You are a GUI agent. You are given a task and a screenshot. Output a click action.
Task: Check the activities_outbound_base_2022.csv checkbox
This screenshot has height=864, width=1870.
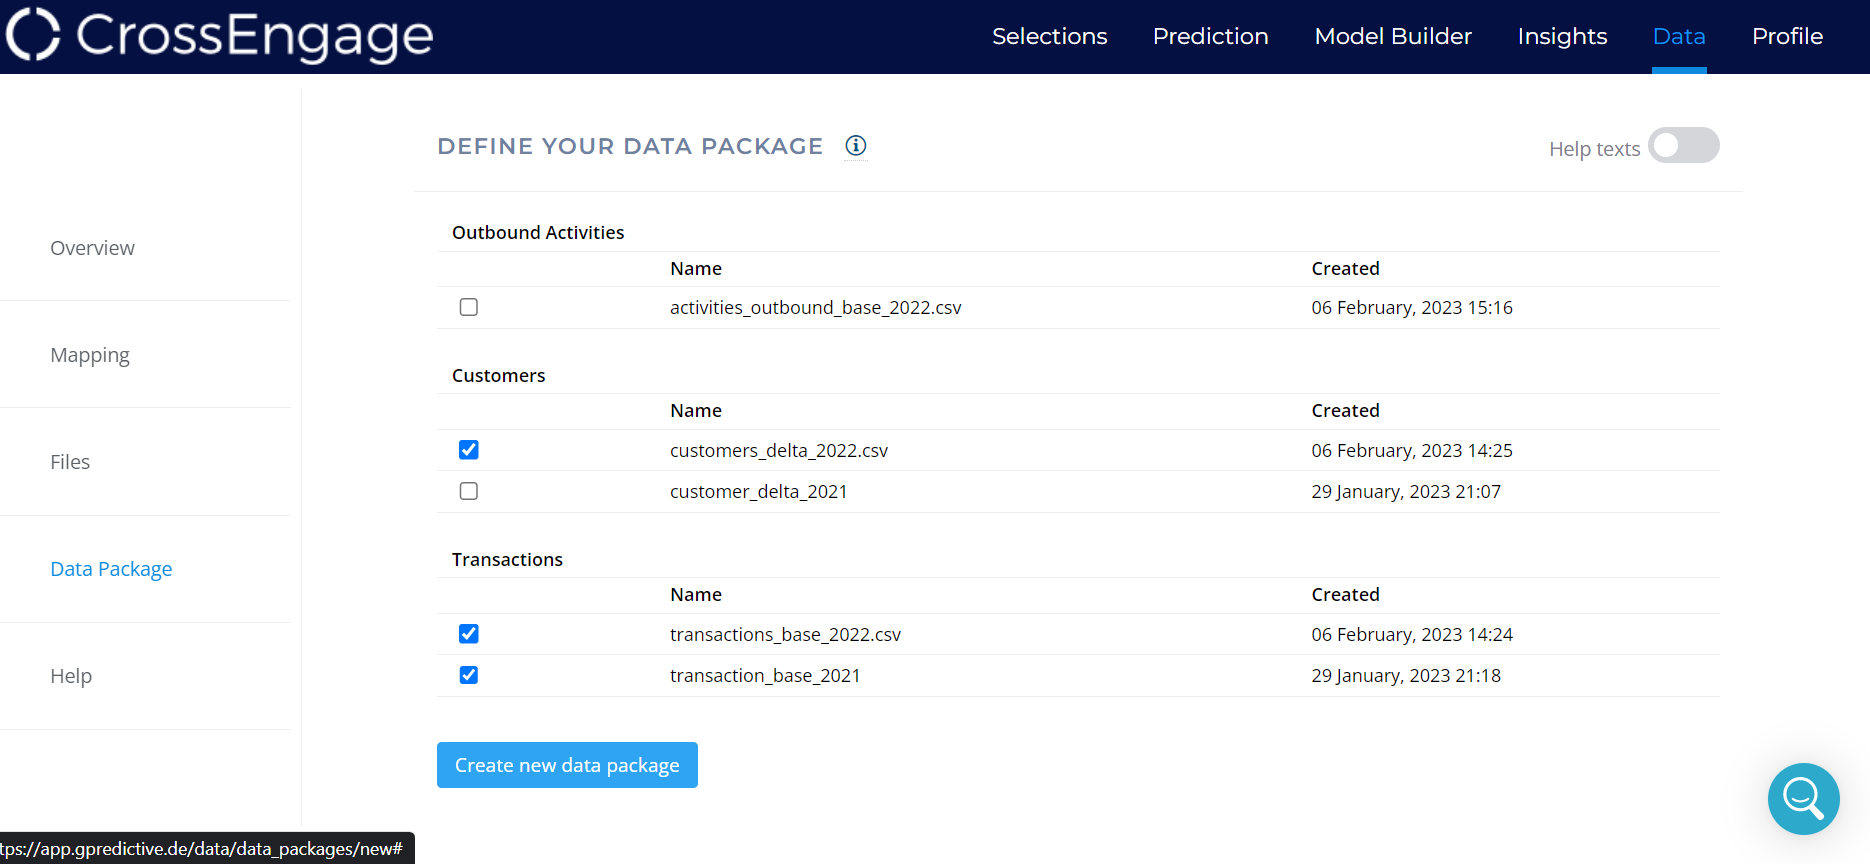(x=469, y=307)
